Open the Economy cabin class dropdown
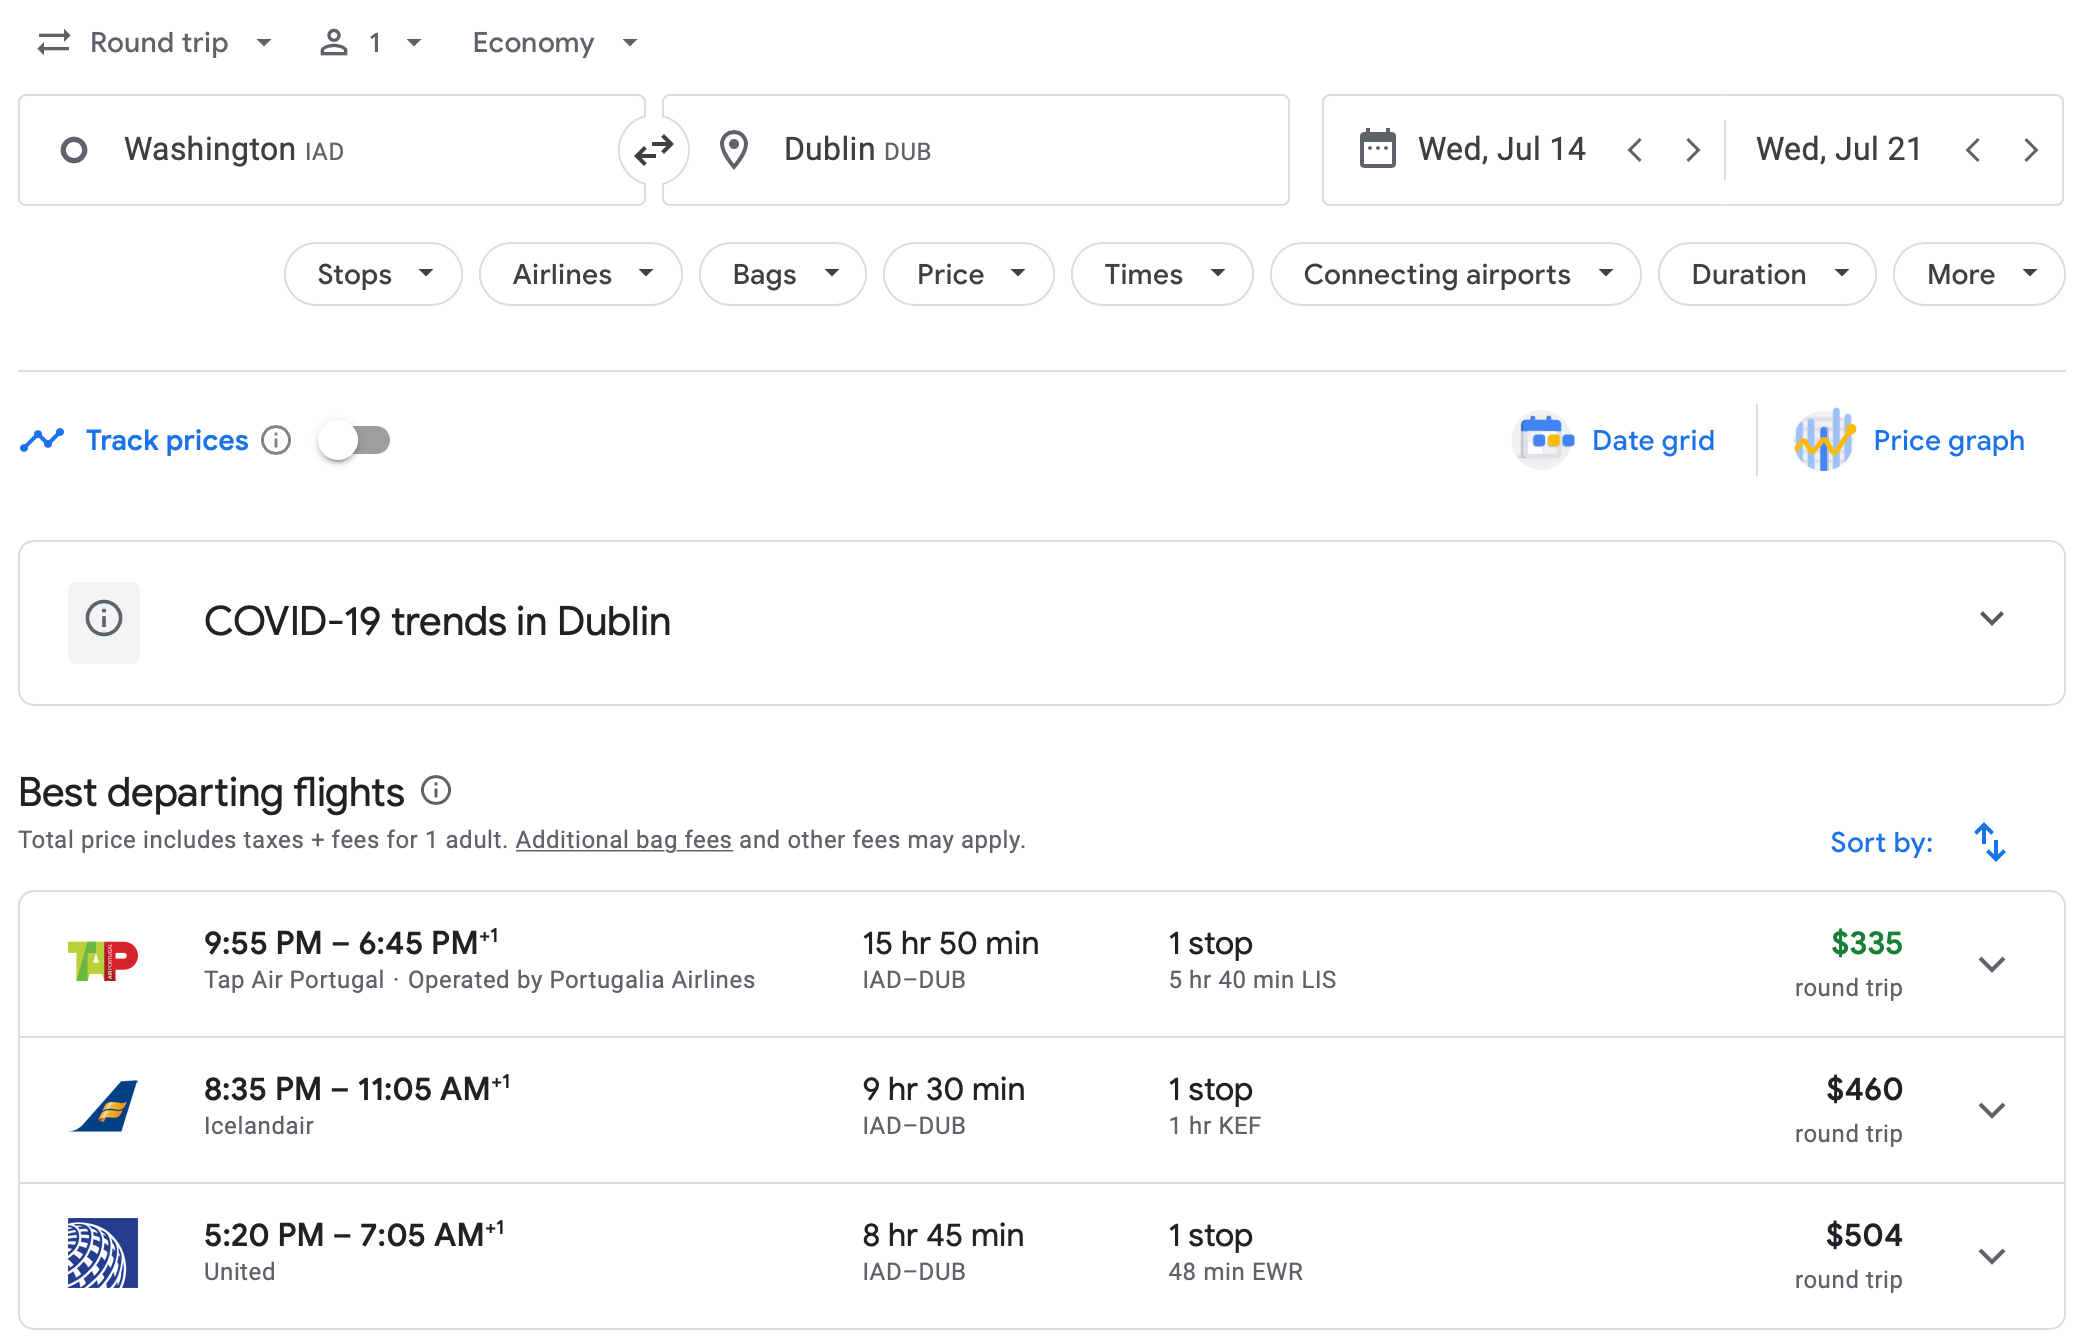This screenshot has width=2086, height=1344. click(554, 42)
